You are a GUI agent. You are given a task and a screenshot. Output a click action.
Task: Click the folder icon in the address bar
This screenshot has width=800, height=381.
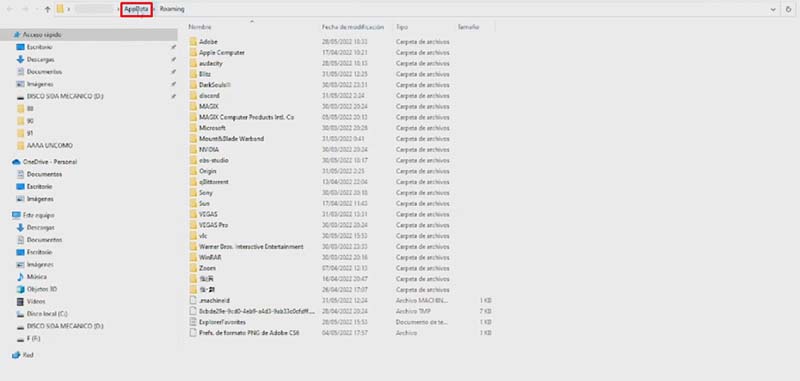[60, 9]
